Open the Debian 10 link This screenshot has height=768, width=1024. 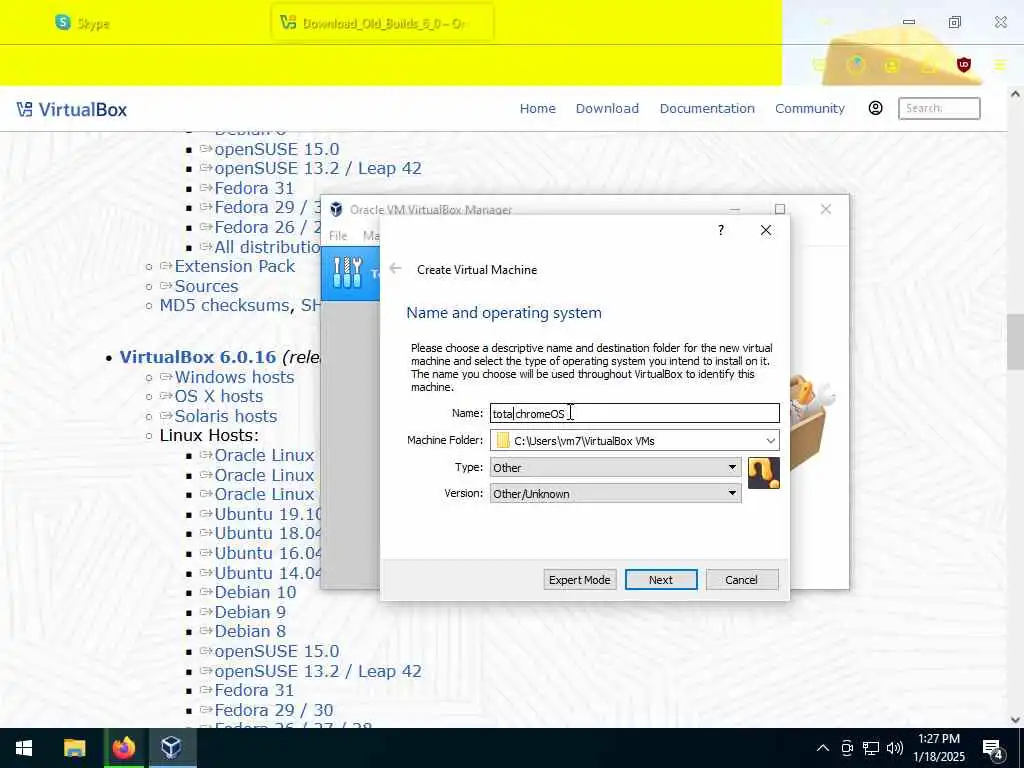[255, 592]
